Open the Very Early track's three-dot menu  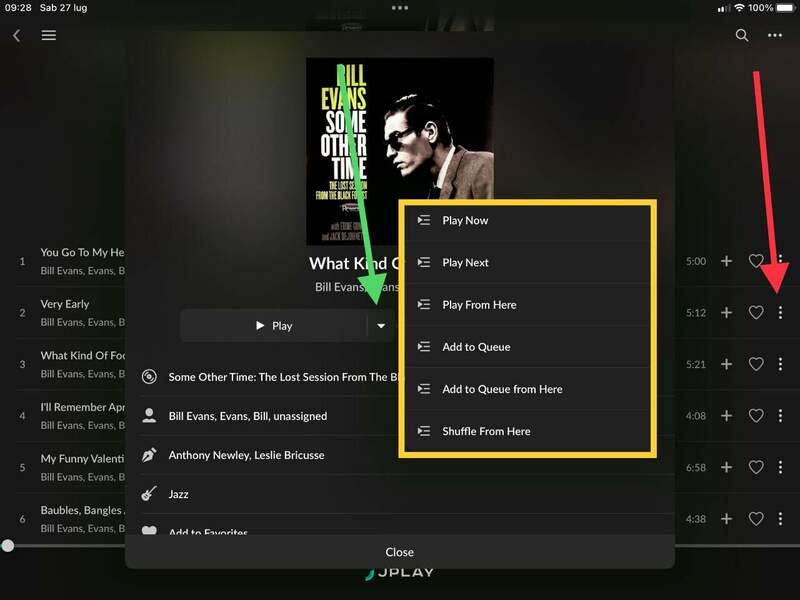pyautogui.click(x=780, y=313)
